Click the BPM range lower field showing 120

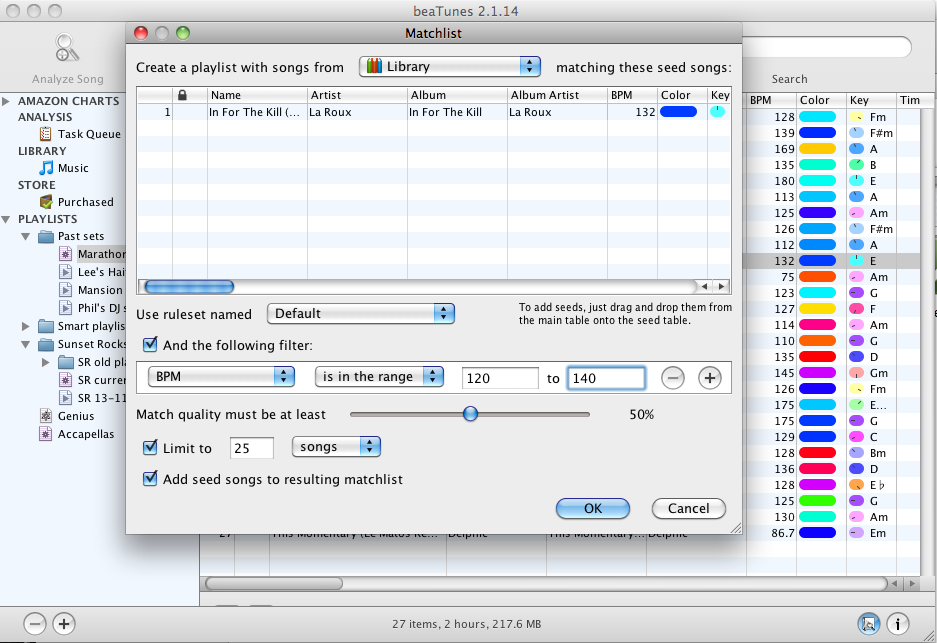(500, 378)
